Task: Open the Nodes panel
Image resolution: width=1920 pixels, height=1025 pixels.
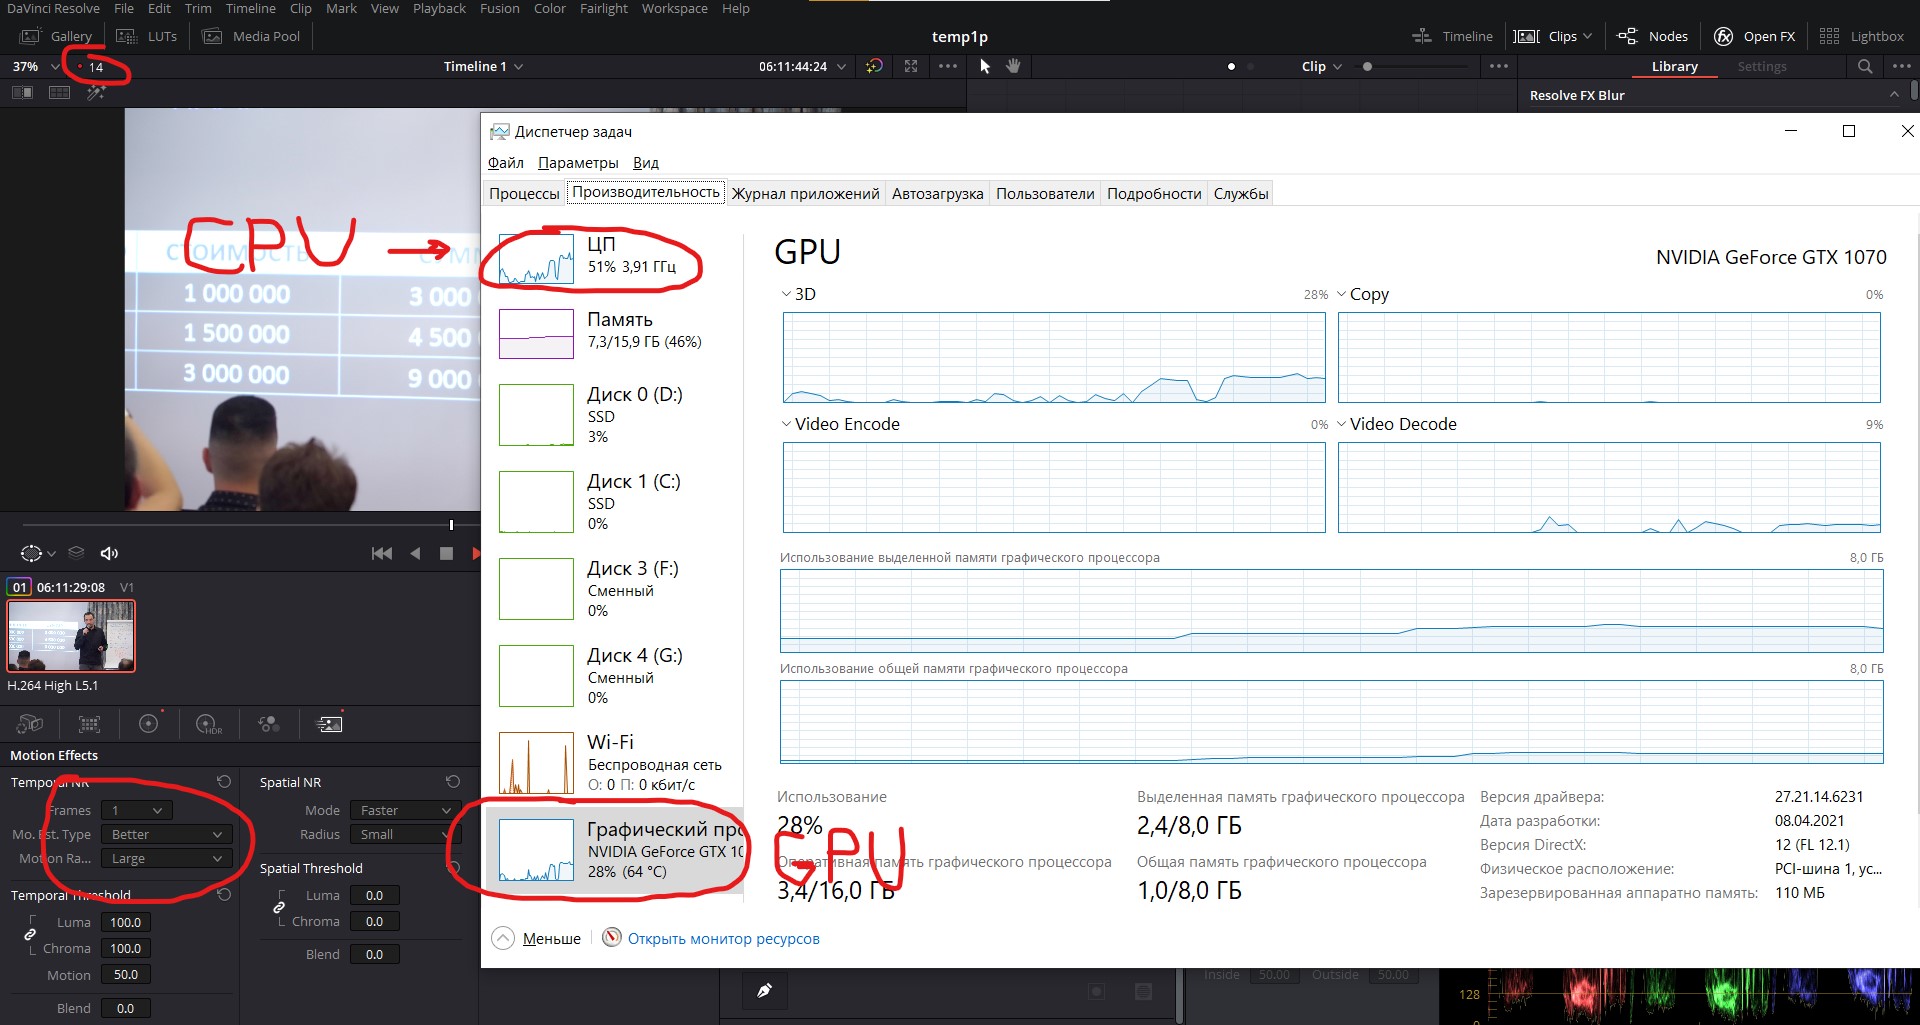Action: (1653, 36)
